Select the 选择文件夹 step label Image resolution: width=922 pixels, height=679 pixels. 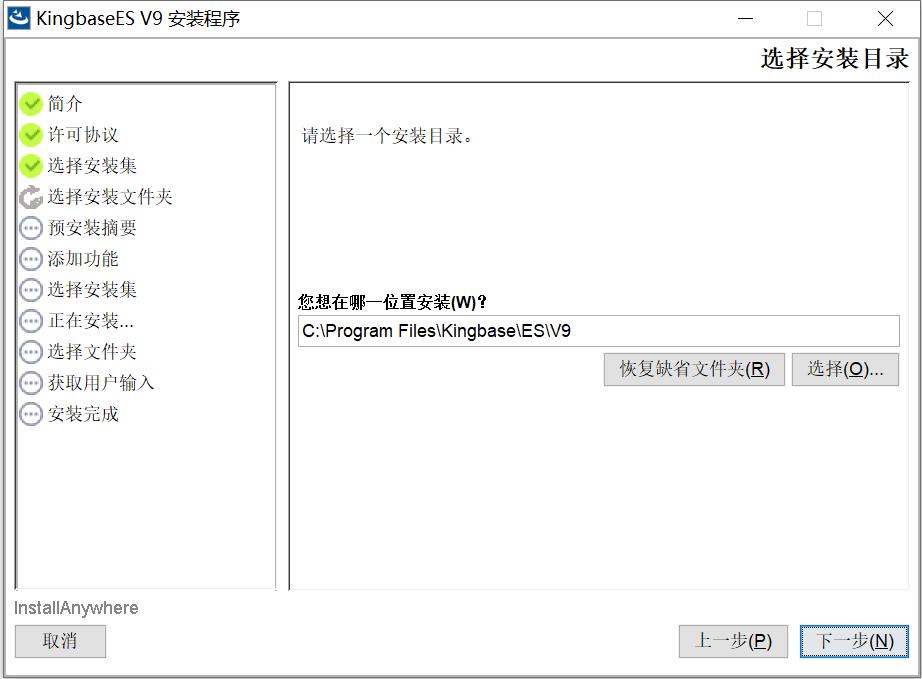click(92, 352)
